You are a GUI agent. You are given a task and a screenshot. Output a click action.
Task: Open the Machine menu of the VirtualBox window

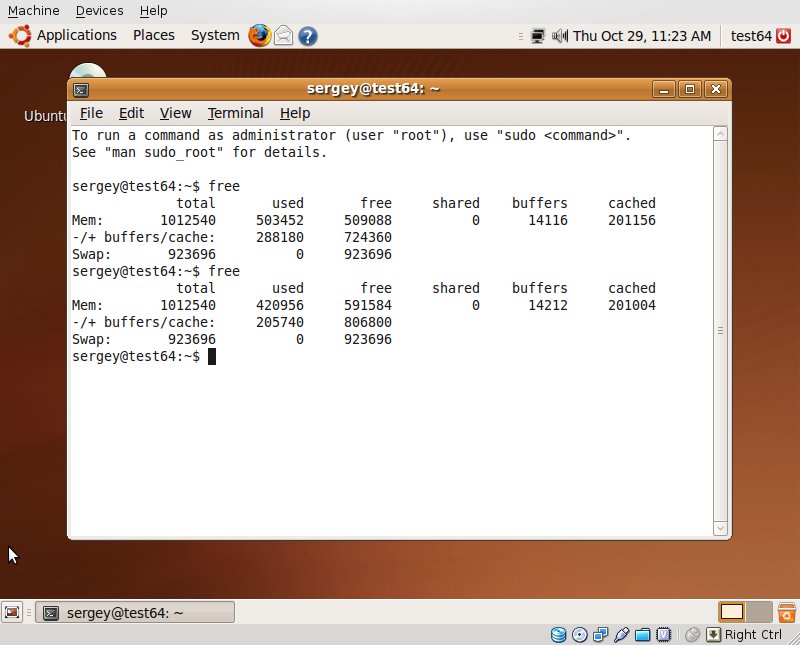[33, 10]
